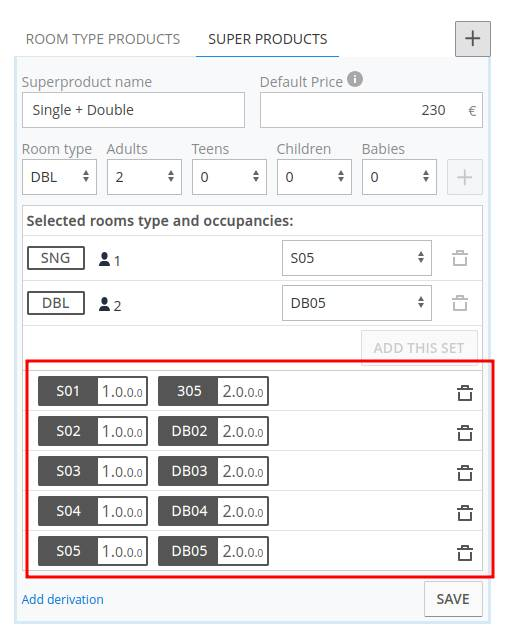Delete the DBL selected room row

pyautogui.click(x=460, y=303)
